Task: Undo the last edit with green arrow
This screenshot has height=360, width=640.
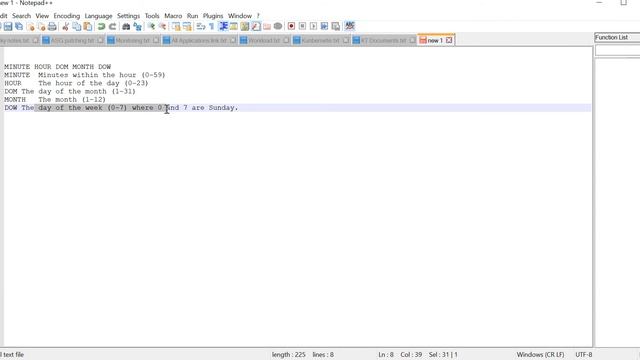Action: coord(101,27)
